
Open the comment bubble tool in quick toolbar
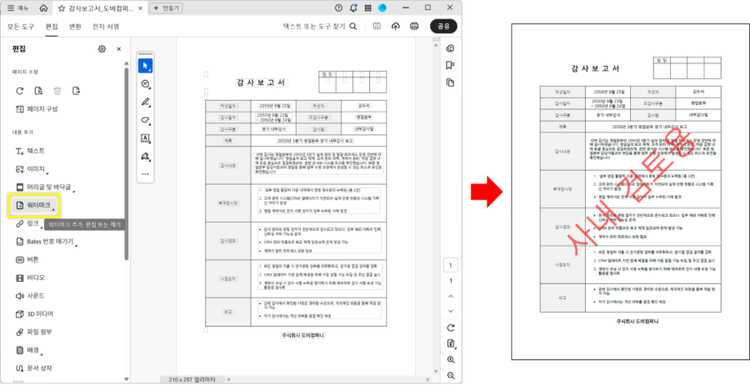(145, 84)
